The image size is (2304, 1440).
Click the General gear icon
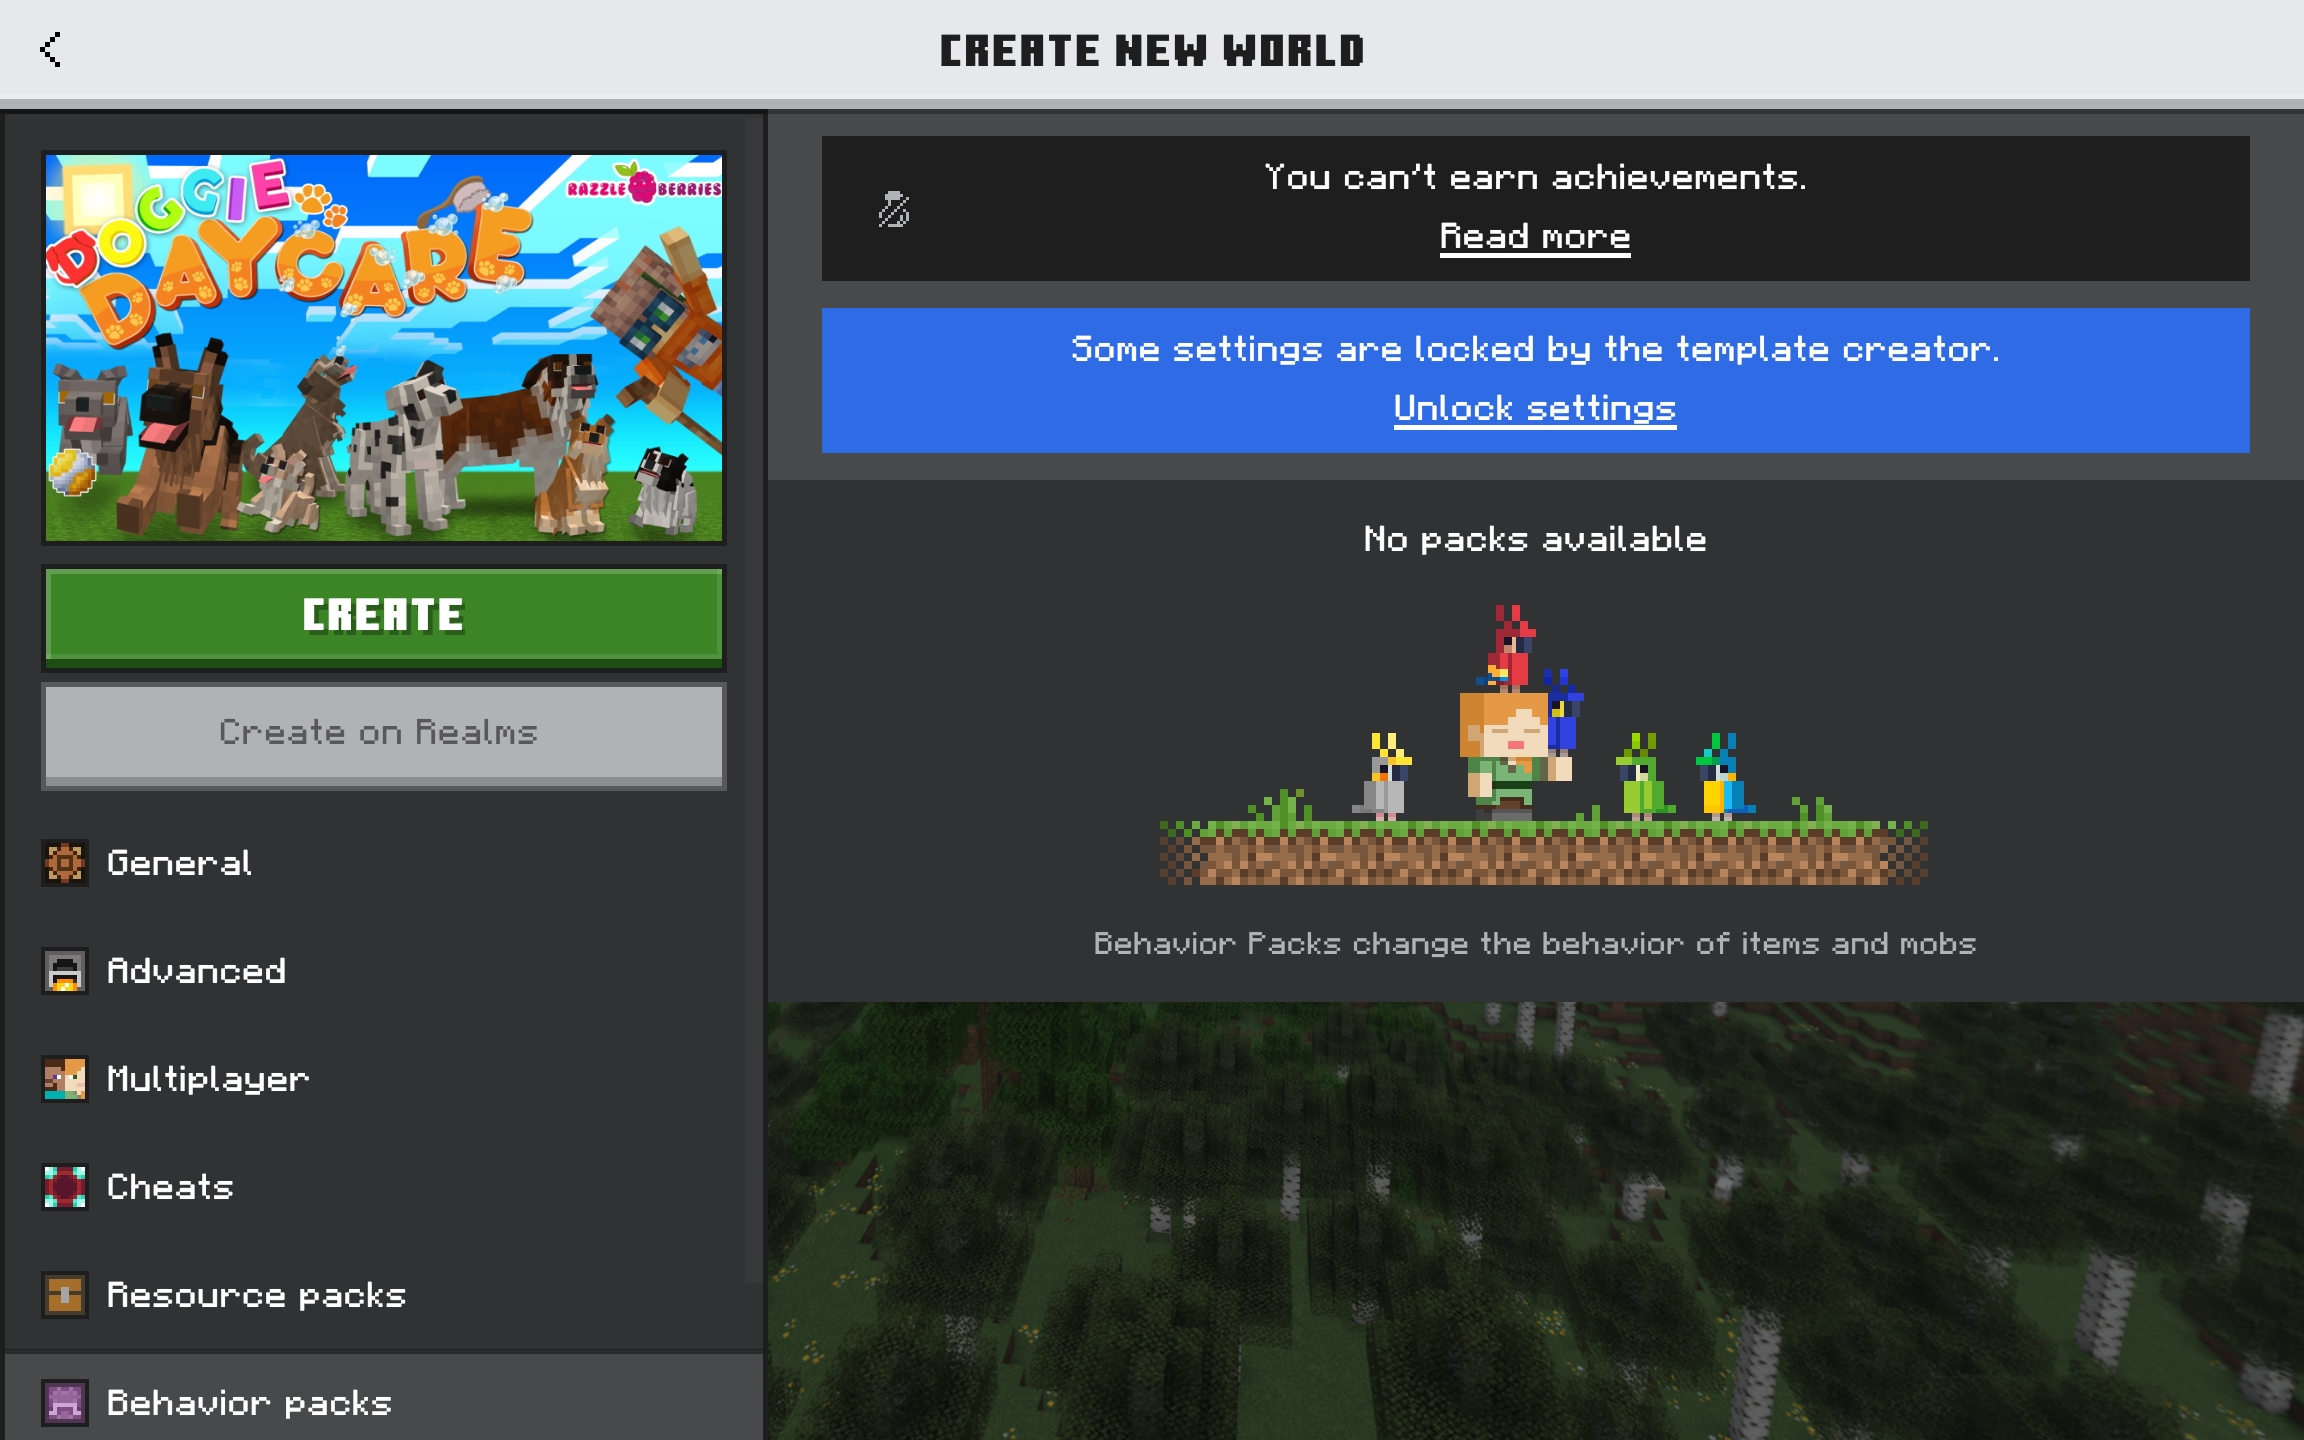pyautogui.click(x=65, y=862)
